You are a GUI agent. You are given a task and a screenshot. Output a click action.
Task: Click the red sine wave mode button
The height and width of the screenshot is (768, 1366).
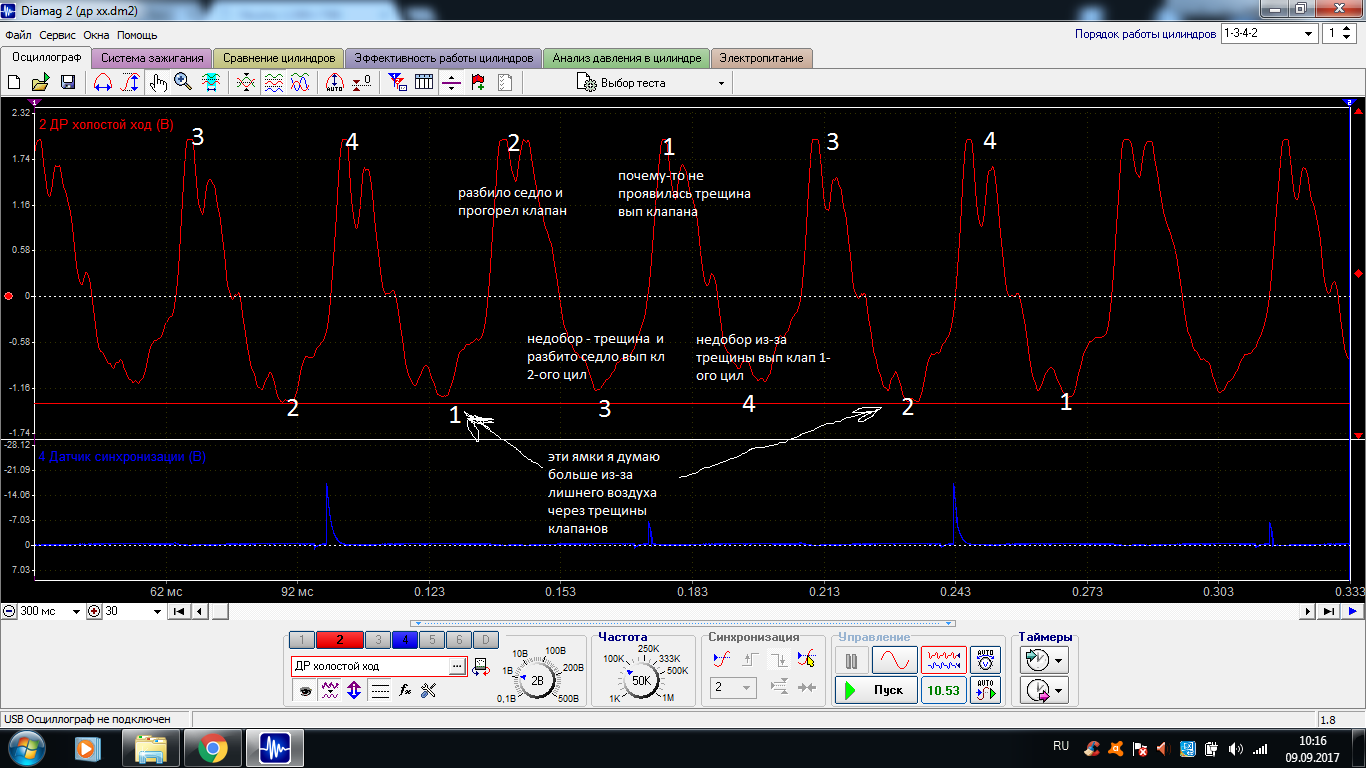pos(894,661)
